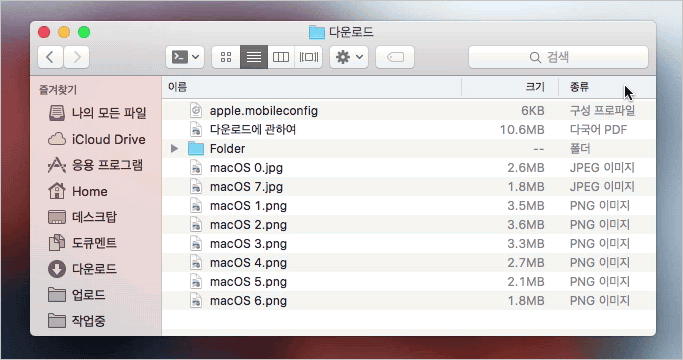683x360 pixels.
Task: Click the 다국어 PDF kind value
Action: tap(598, 130)
